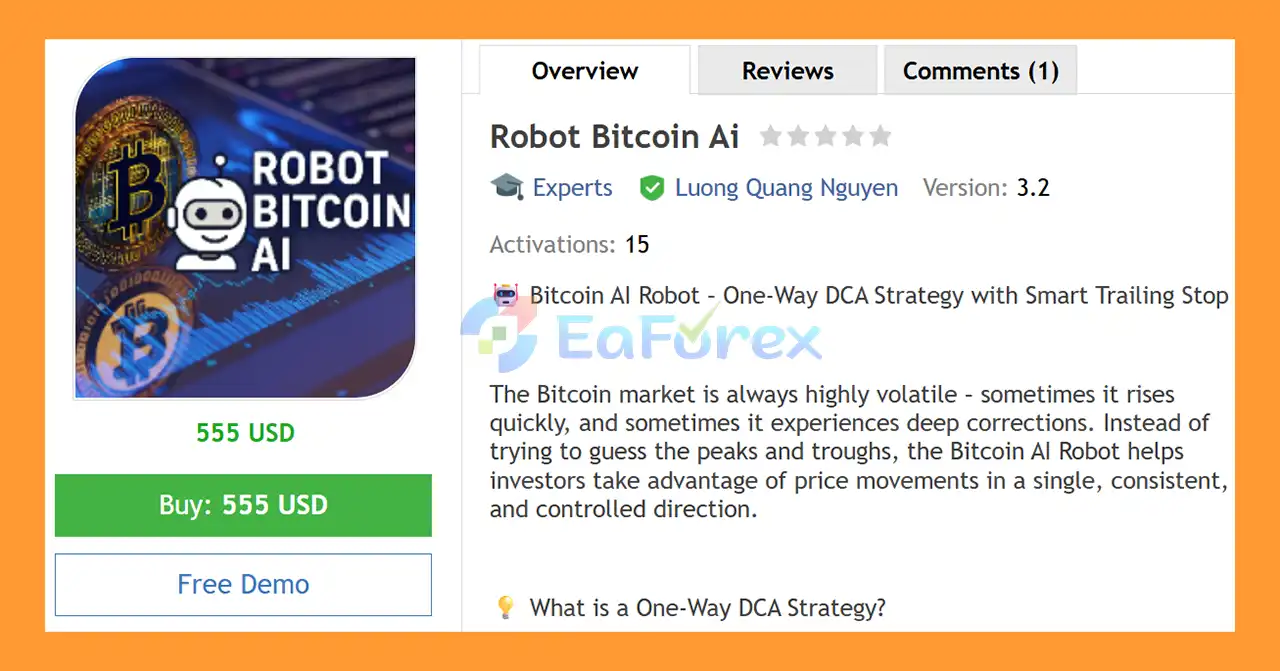Select the middle star to rate three stars
The image size is (1280, 671).
point(825,136)
